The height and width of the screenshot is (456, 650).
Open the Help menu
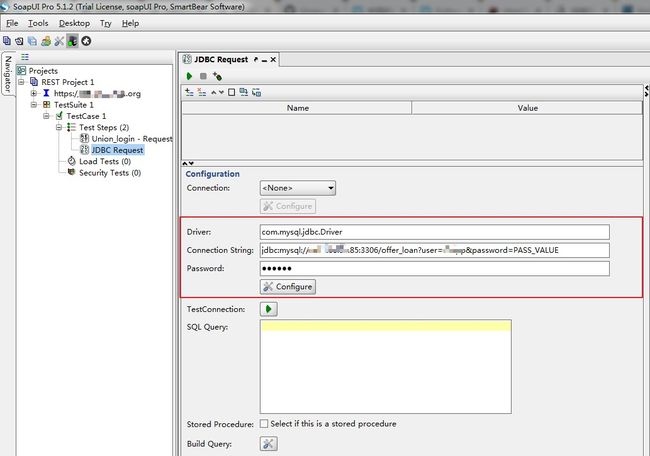point(130,23)
